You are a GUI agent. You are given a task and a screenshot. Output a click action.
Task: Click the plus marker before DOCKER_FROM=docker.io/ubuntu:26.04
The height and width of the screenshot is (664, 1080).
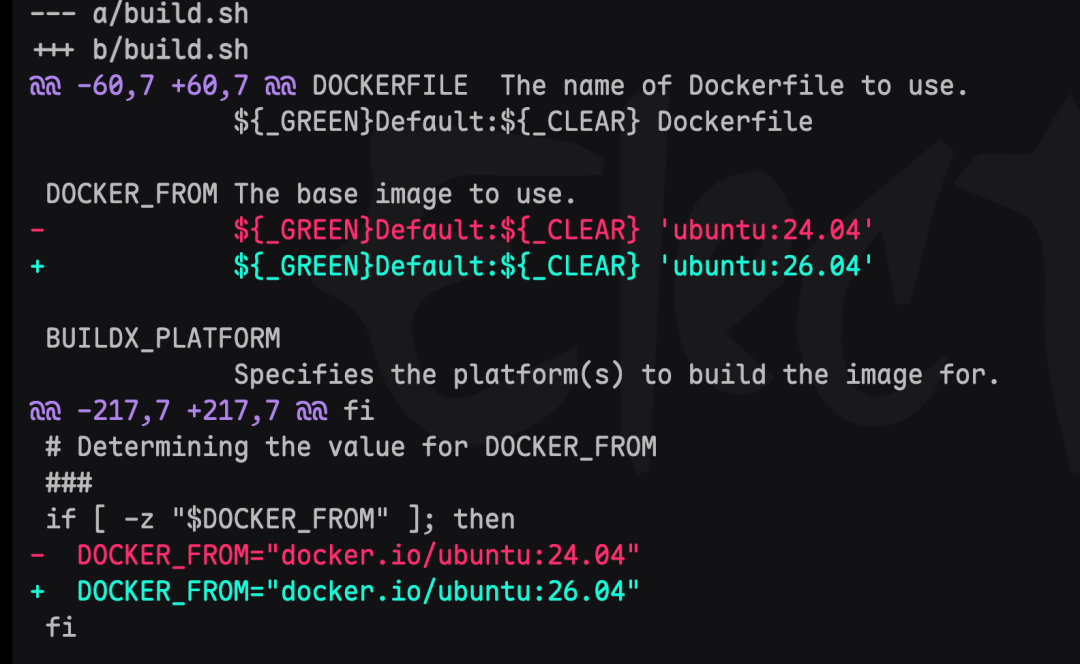pos(38,592)
